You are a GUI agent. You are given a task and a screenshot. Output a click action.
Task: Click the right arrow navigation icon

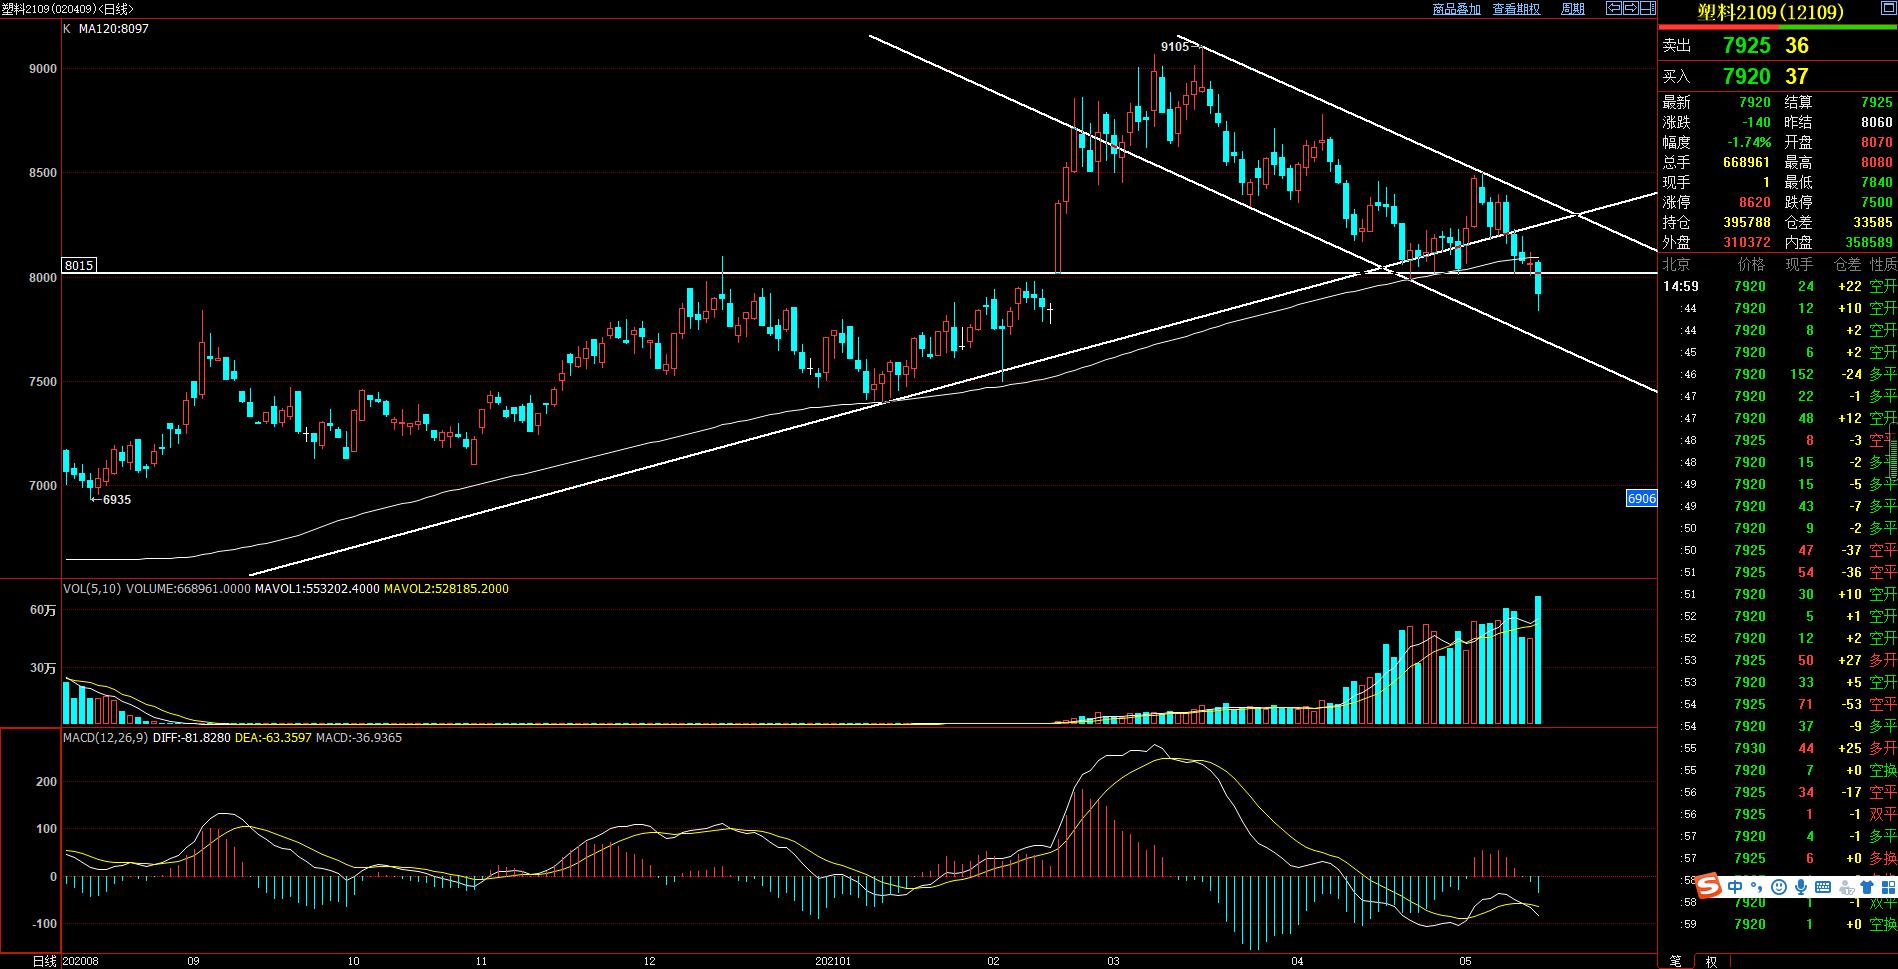(1629, 8)
